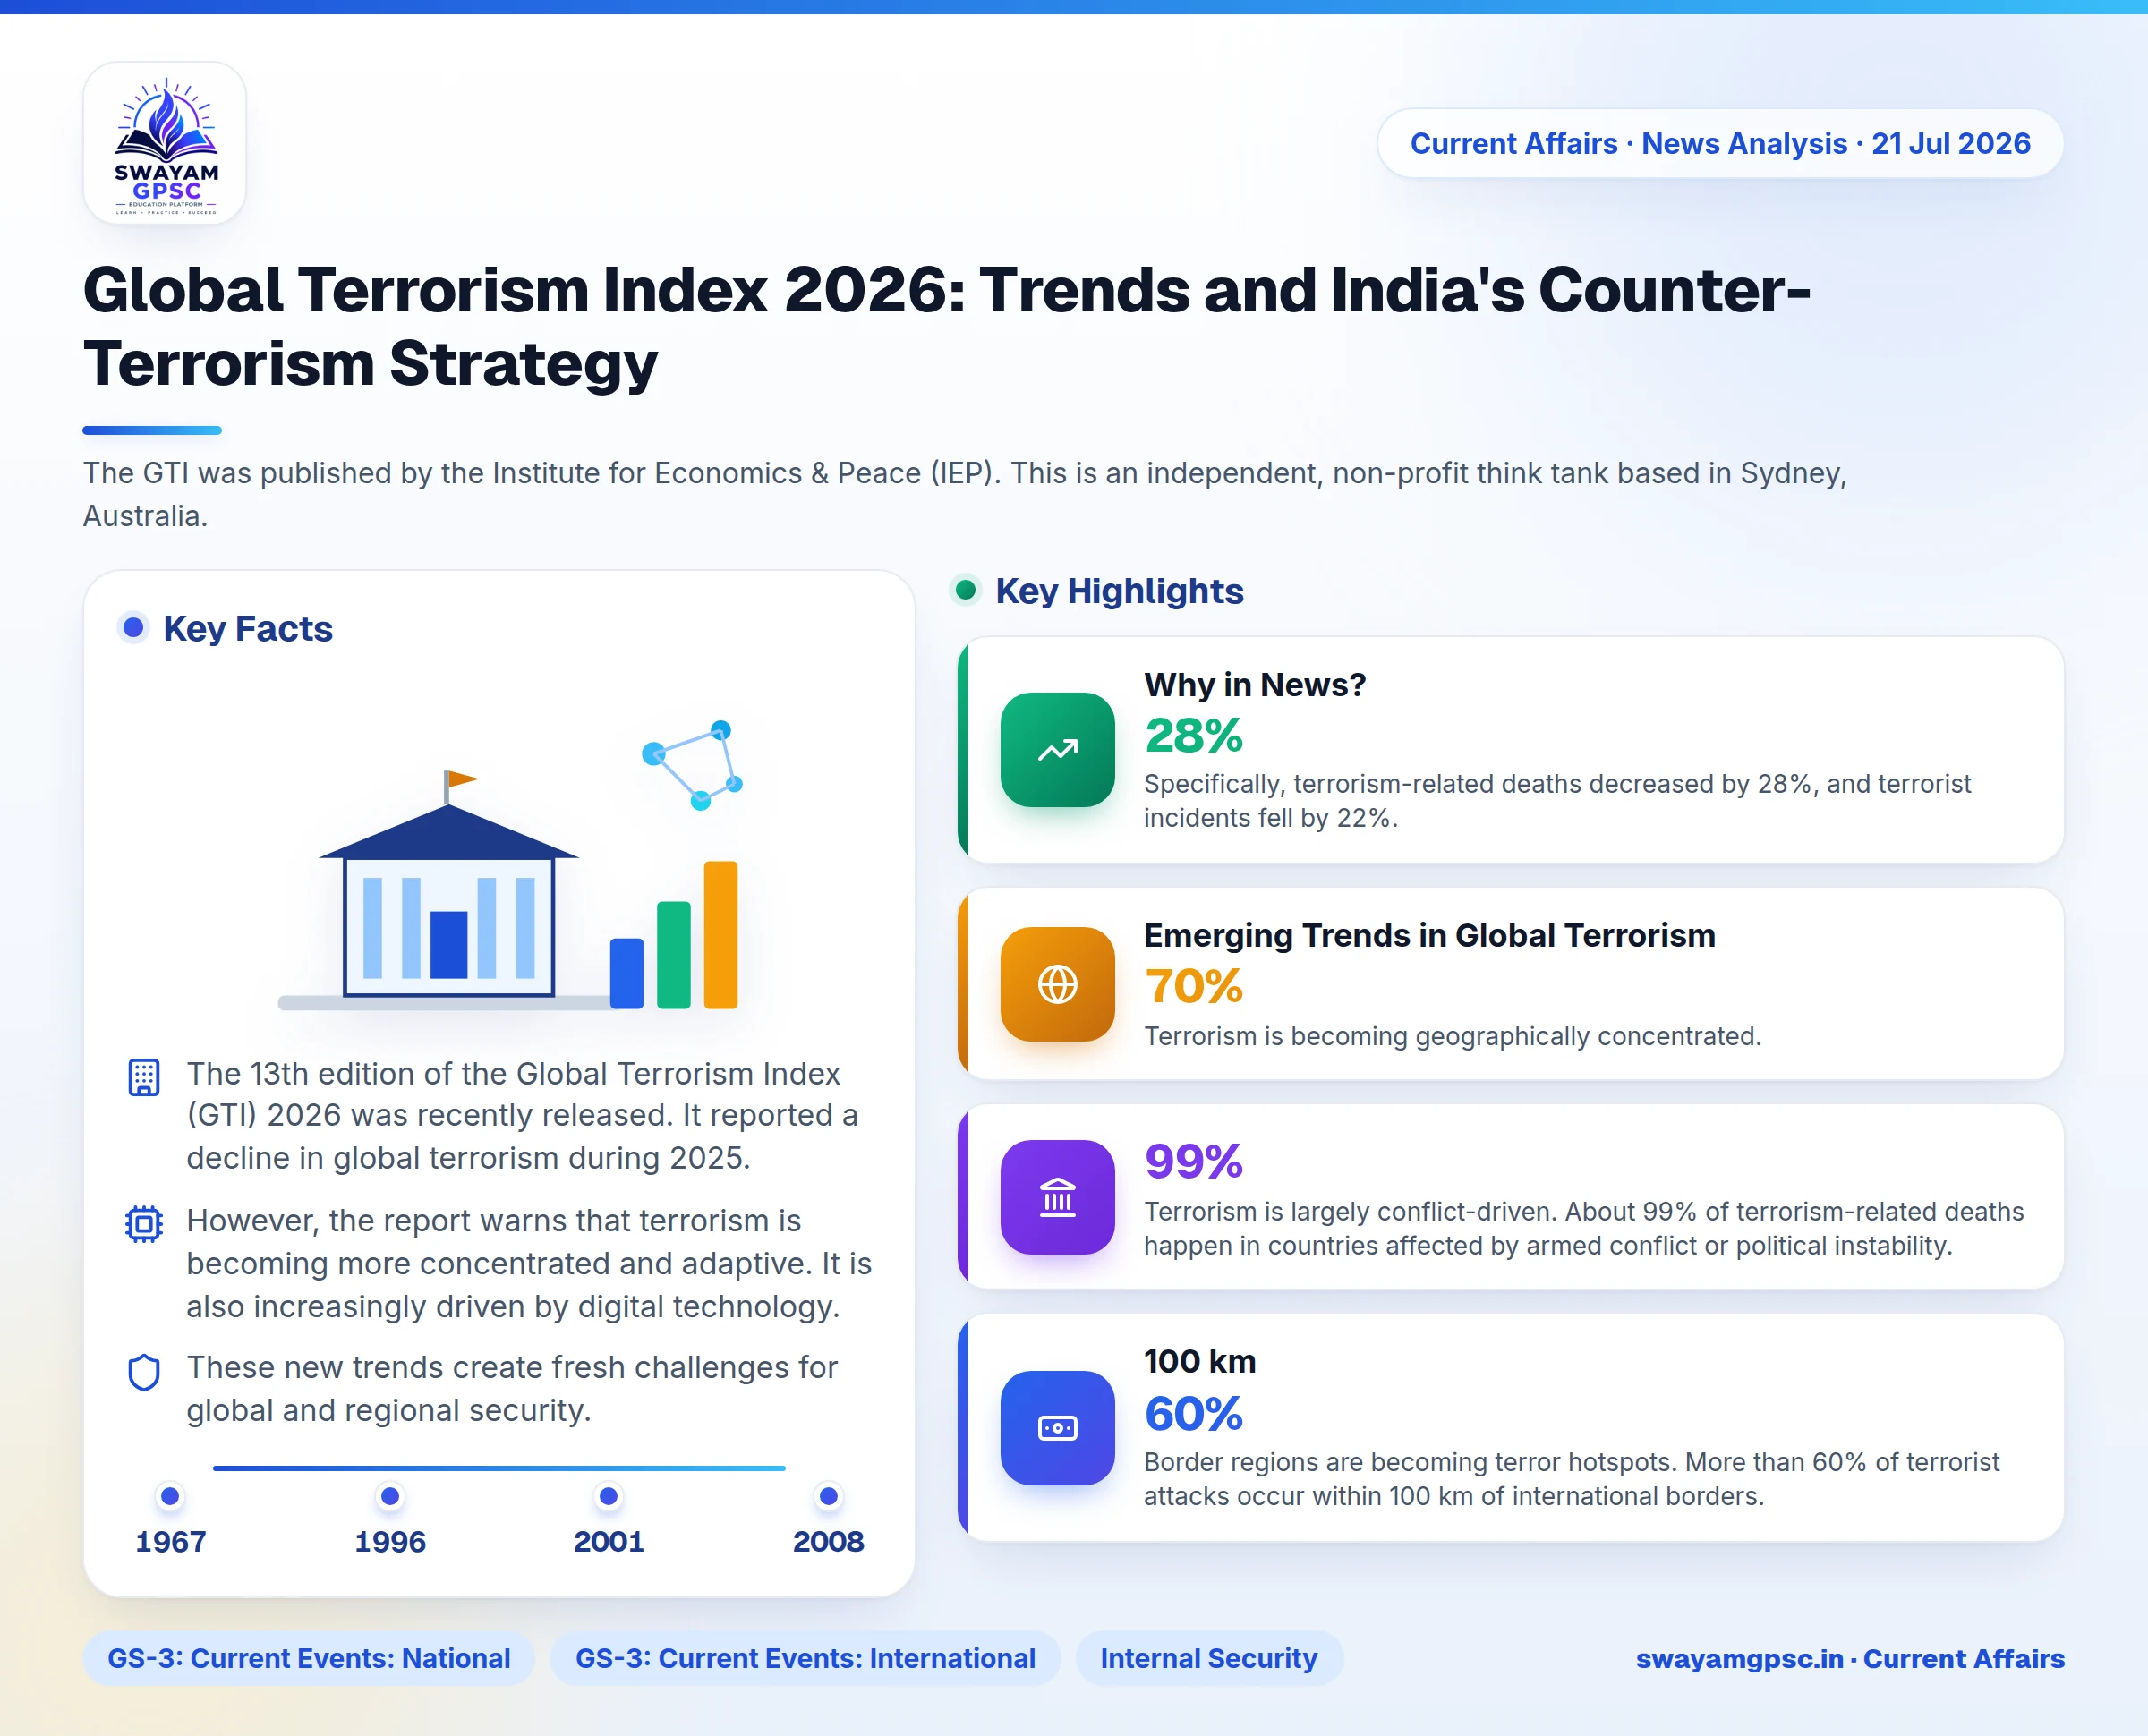
Task: Click the blue 60% statistic
Action: 1194,1413
